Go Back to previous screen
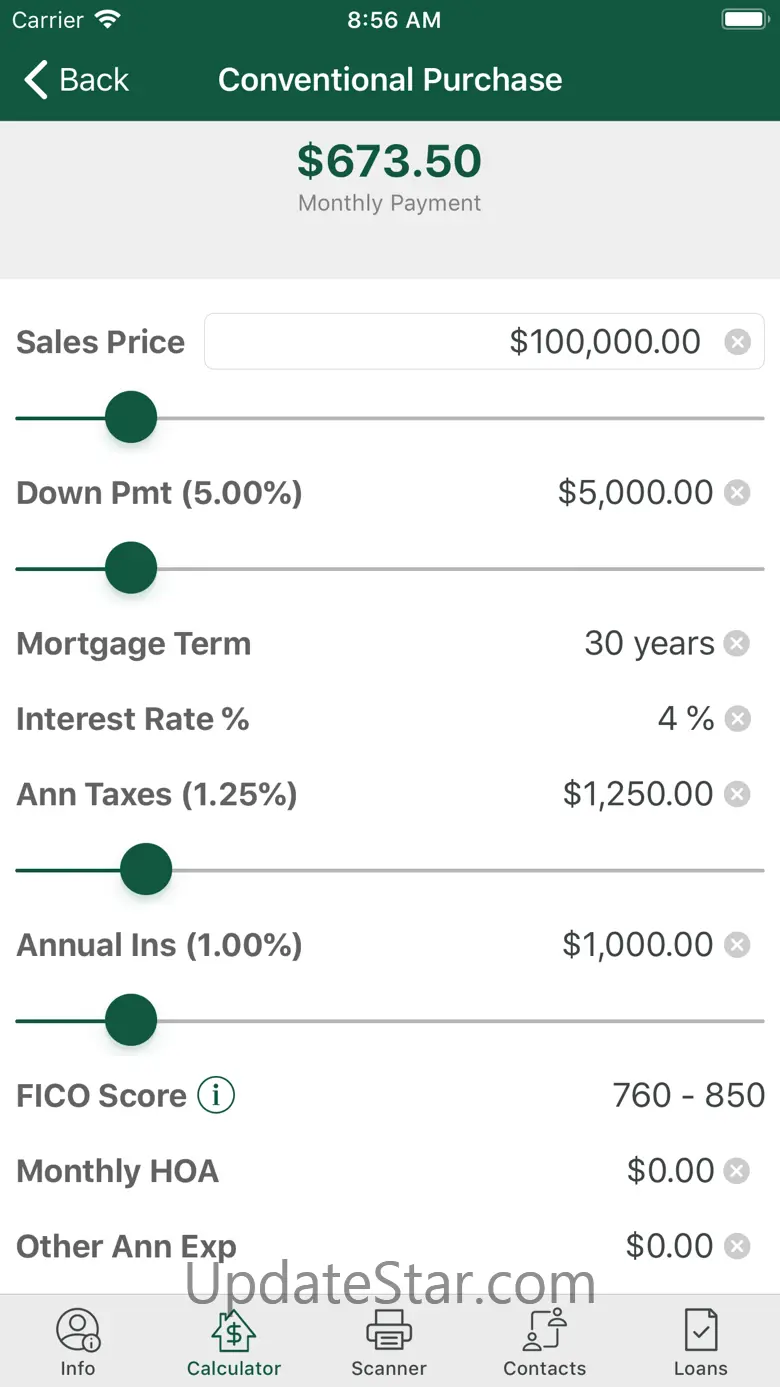 tap(77, 80)
